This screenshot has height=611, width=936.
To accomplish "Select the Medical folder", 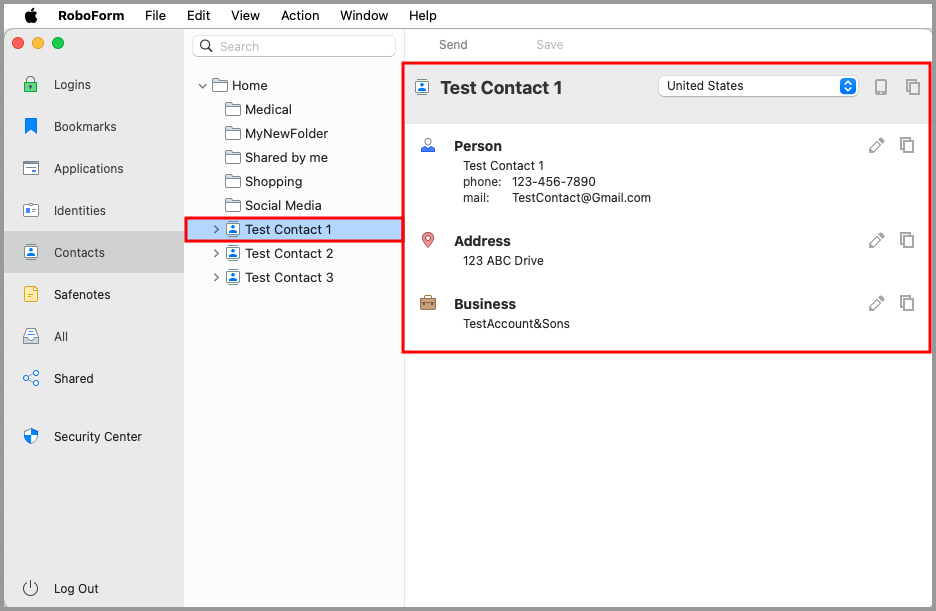I will click(x=268, y=109).
